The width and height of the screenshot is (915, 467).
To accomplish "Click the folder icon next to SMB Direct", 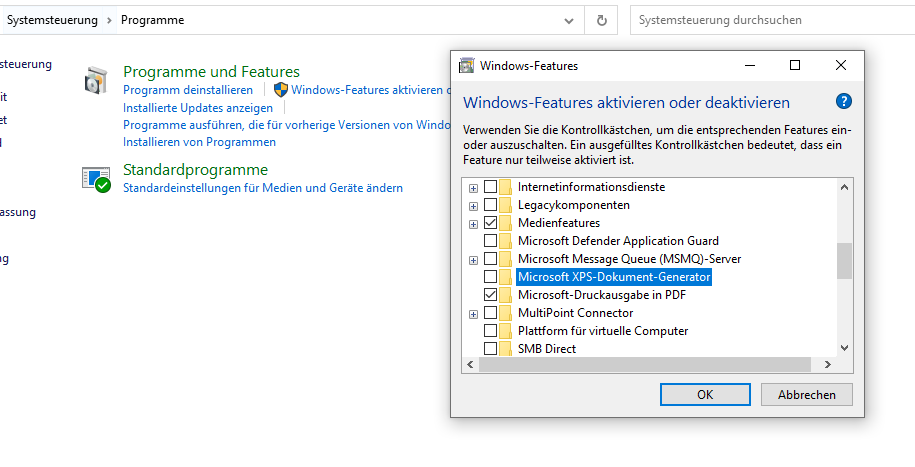I will [505, 349].
